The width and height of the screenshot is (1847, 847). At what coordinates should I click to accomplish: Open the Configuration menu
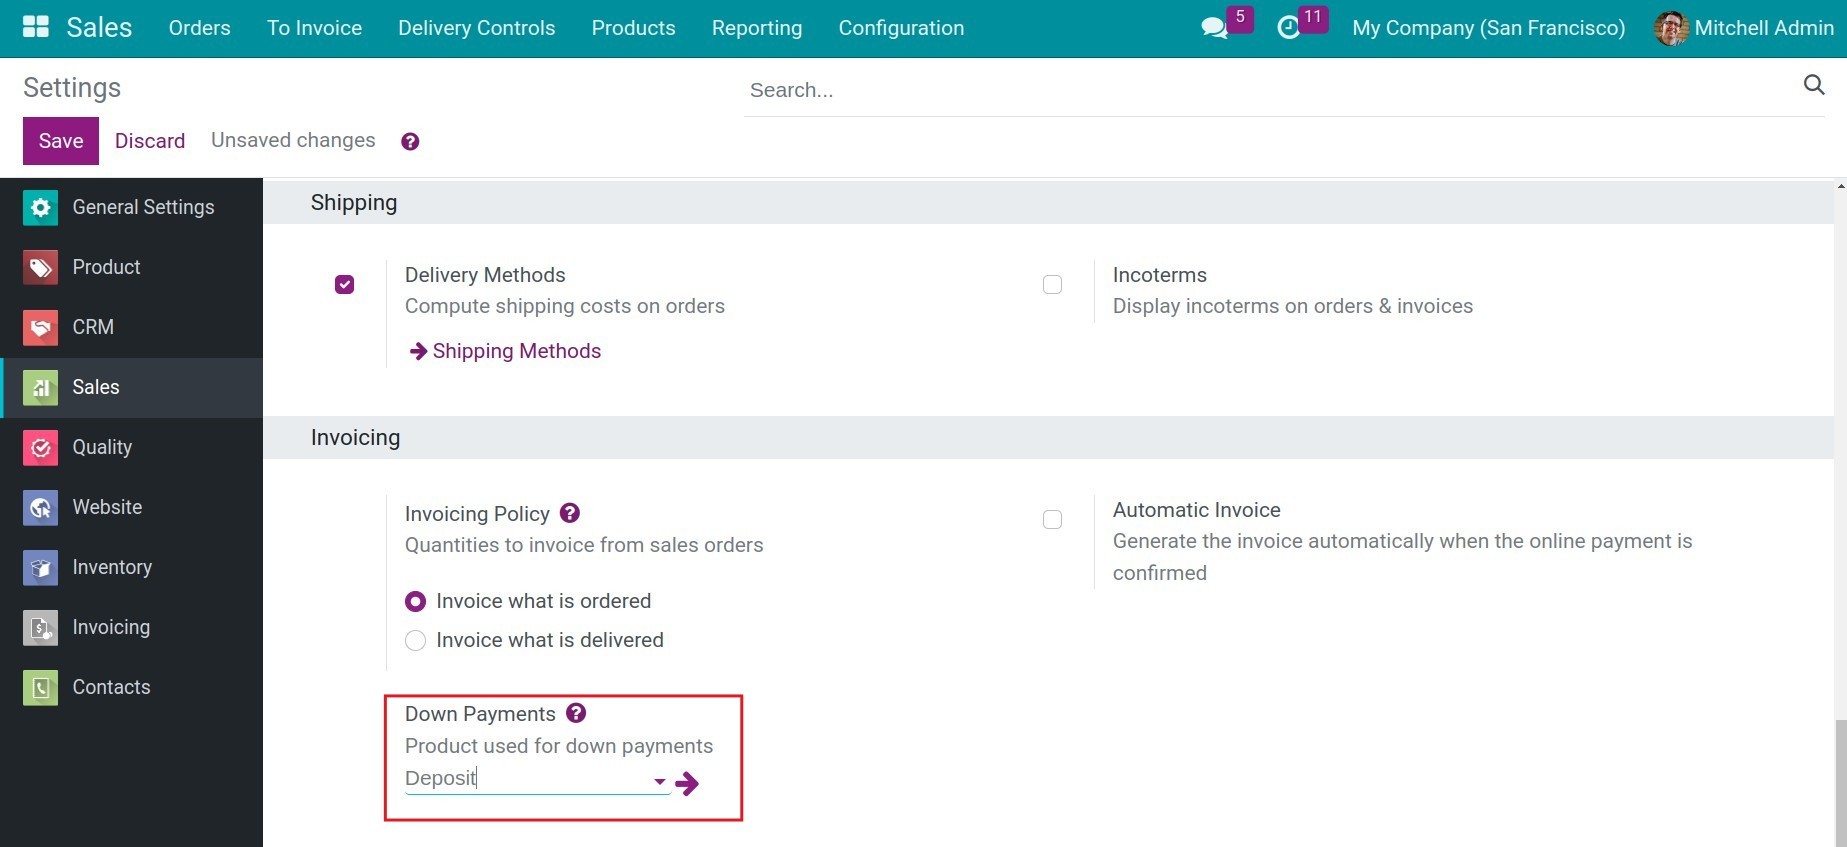901,28
